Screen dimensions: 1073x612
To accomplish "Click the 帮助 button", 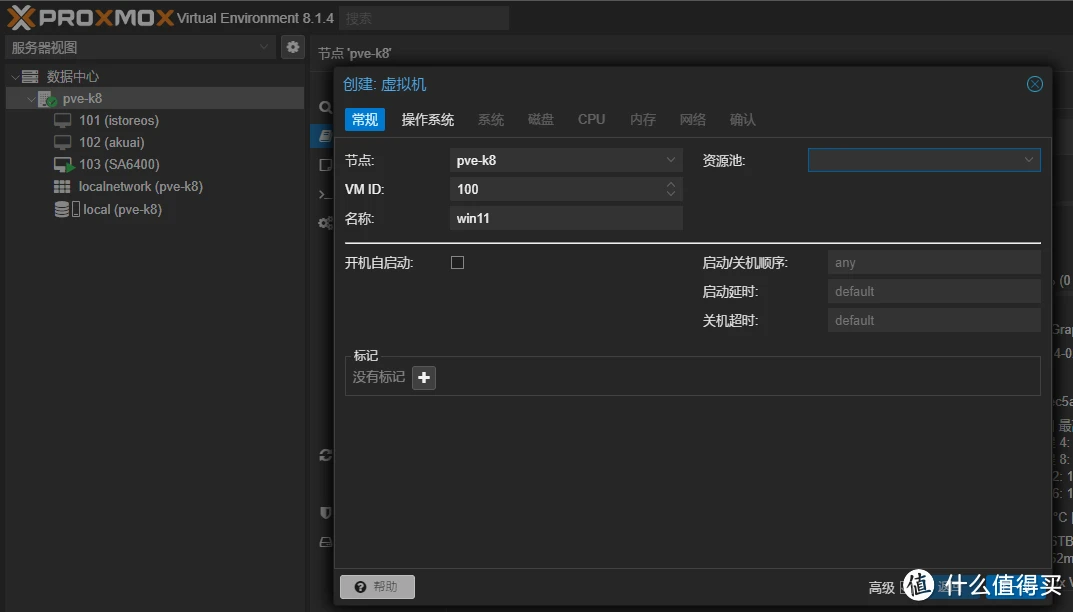I will (377, 587).
